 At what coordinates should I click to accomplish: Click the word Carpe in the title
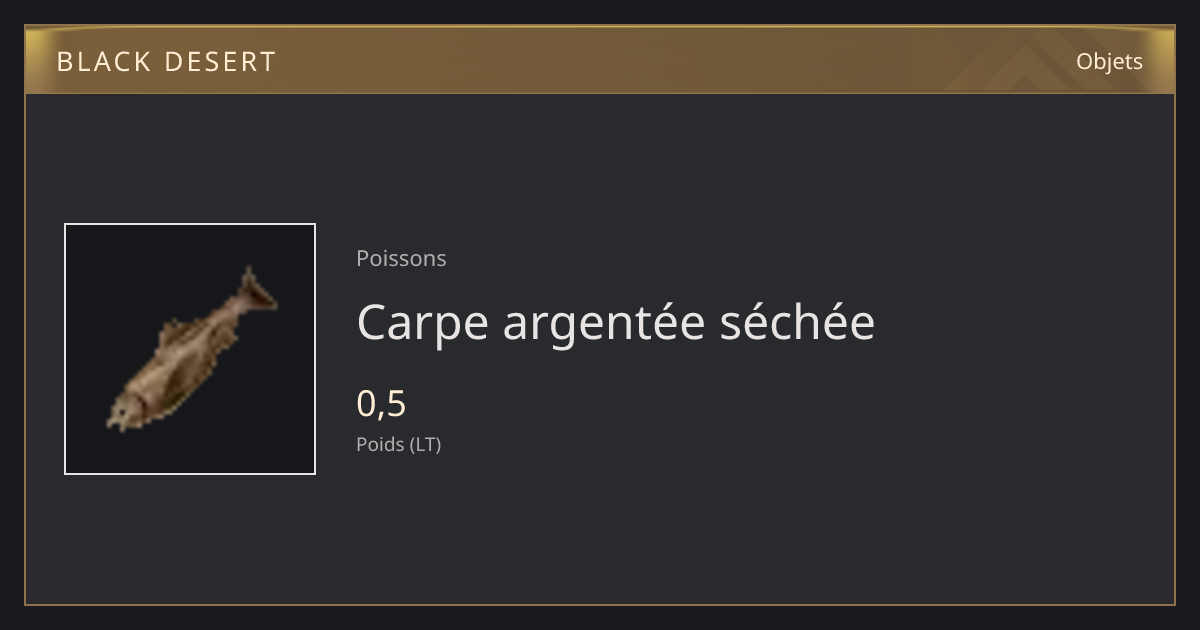pyautogui.click(x=423, y=323)
